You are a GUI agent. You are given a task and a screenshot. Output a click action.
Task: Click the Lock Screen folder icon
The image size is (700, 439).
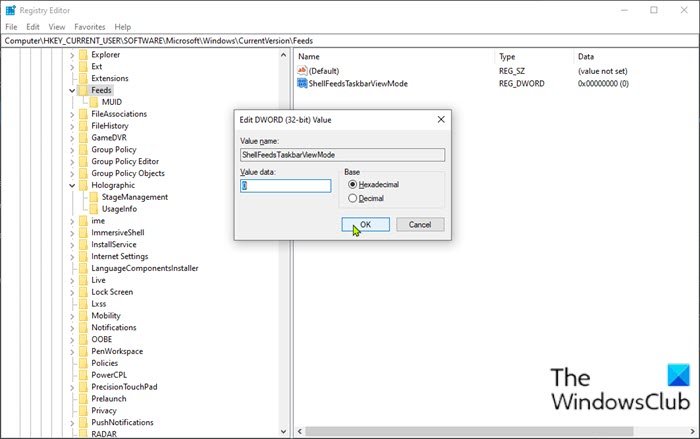click(83, 292)
